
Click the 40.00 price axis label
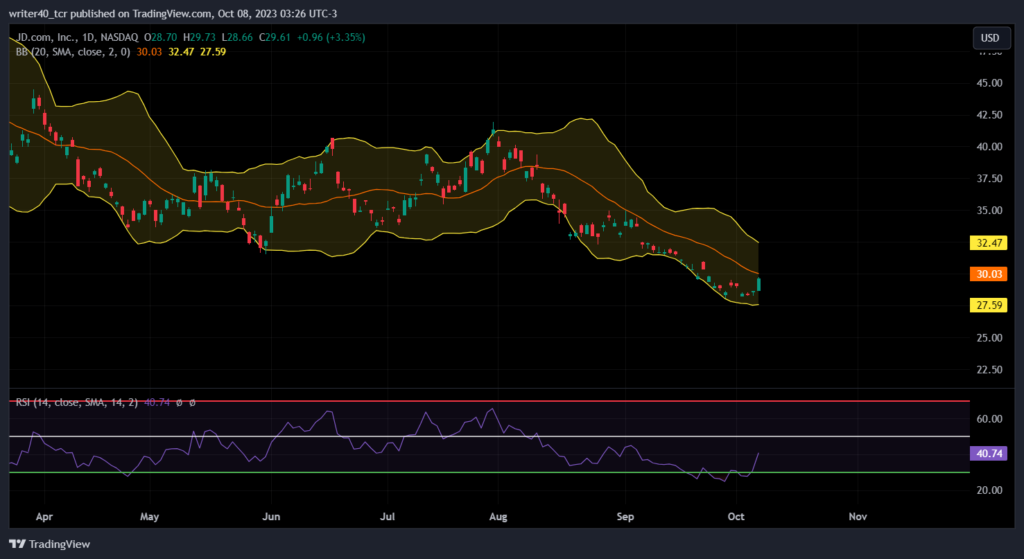(989, 147)
